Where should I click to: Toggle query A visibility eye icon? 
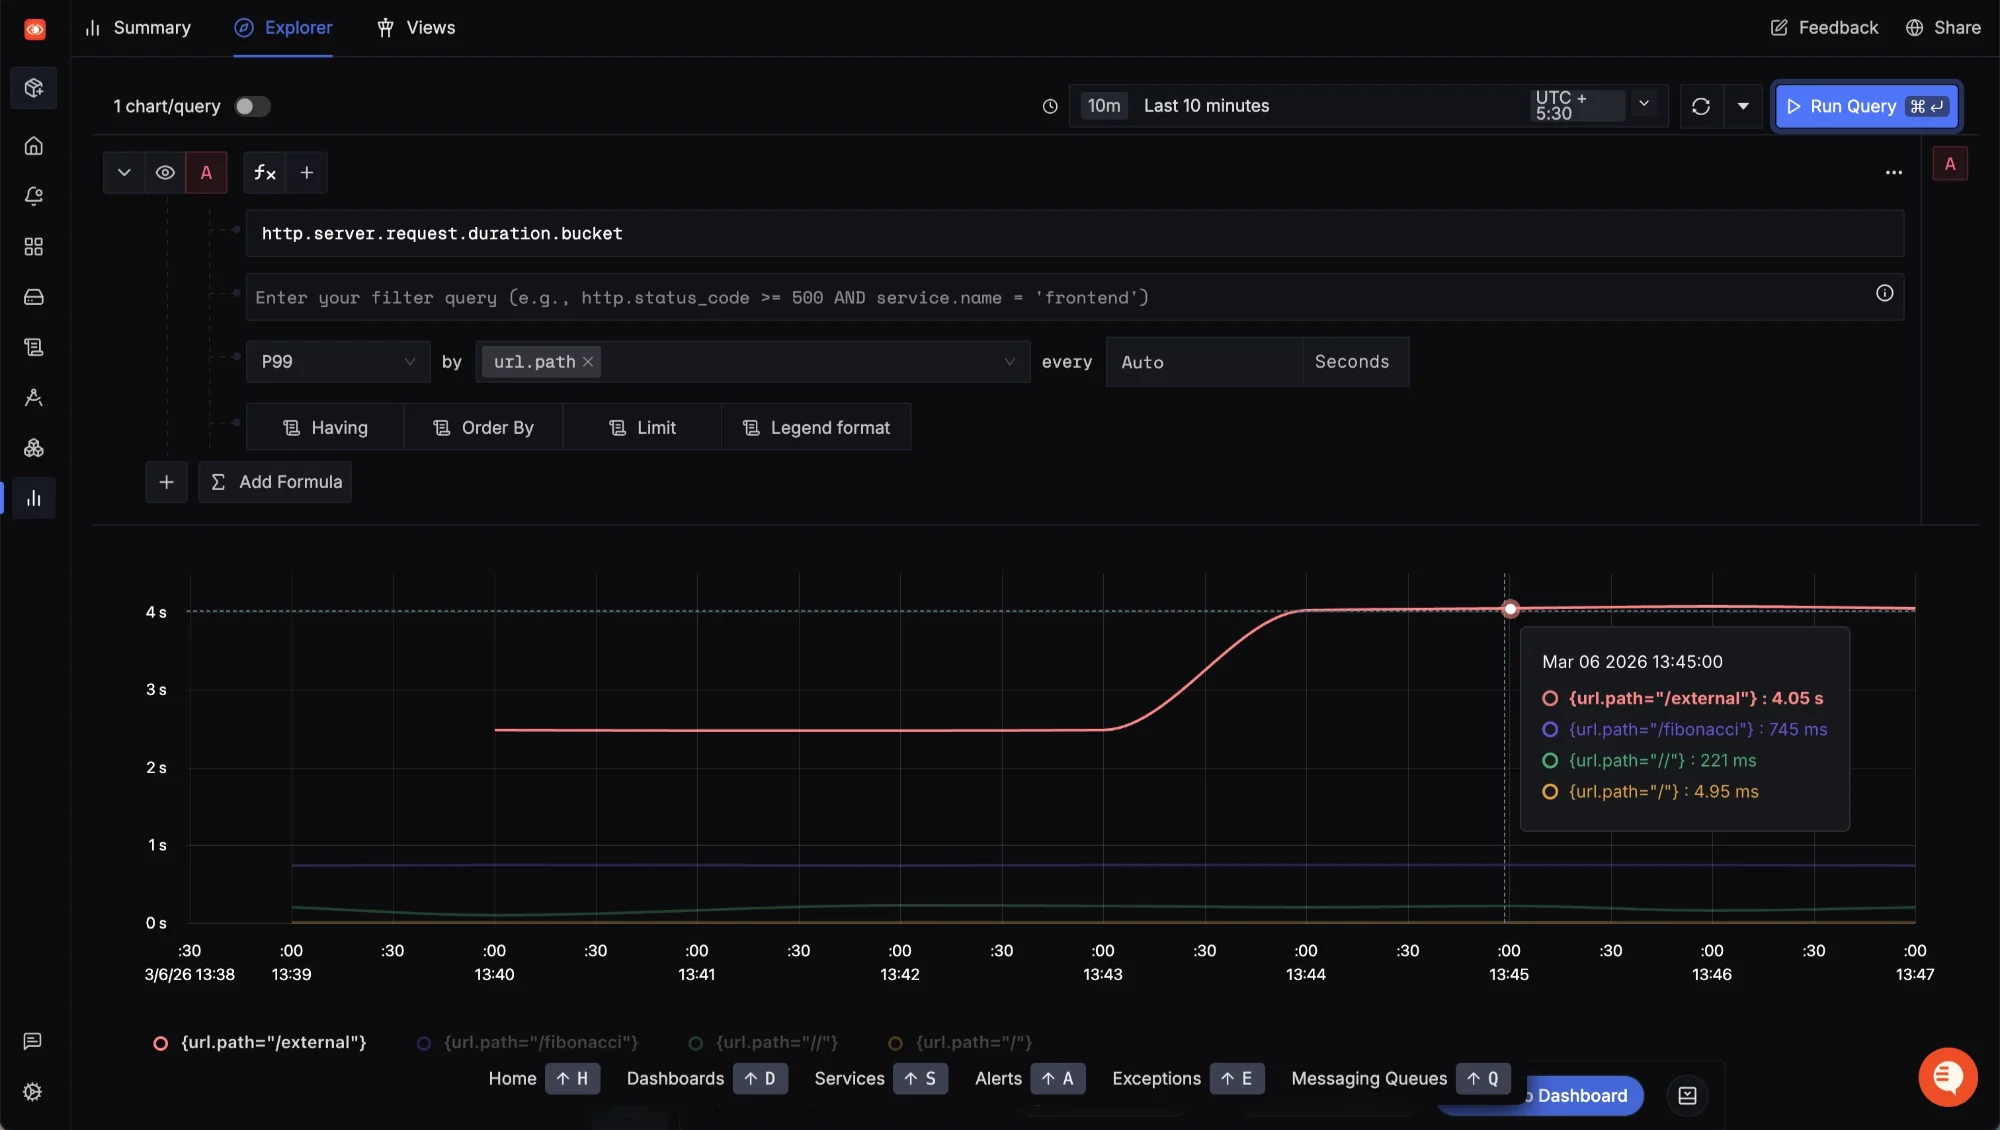coord(165,173)
